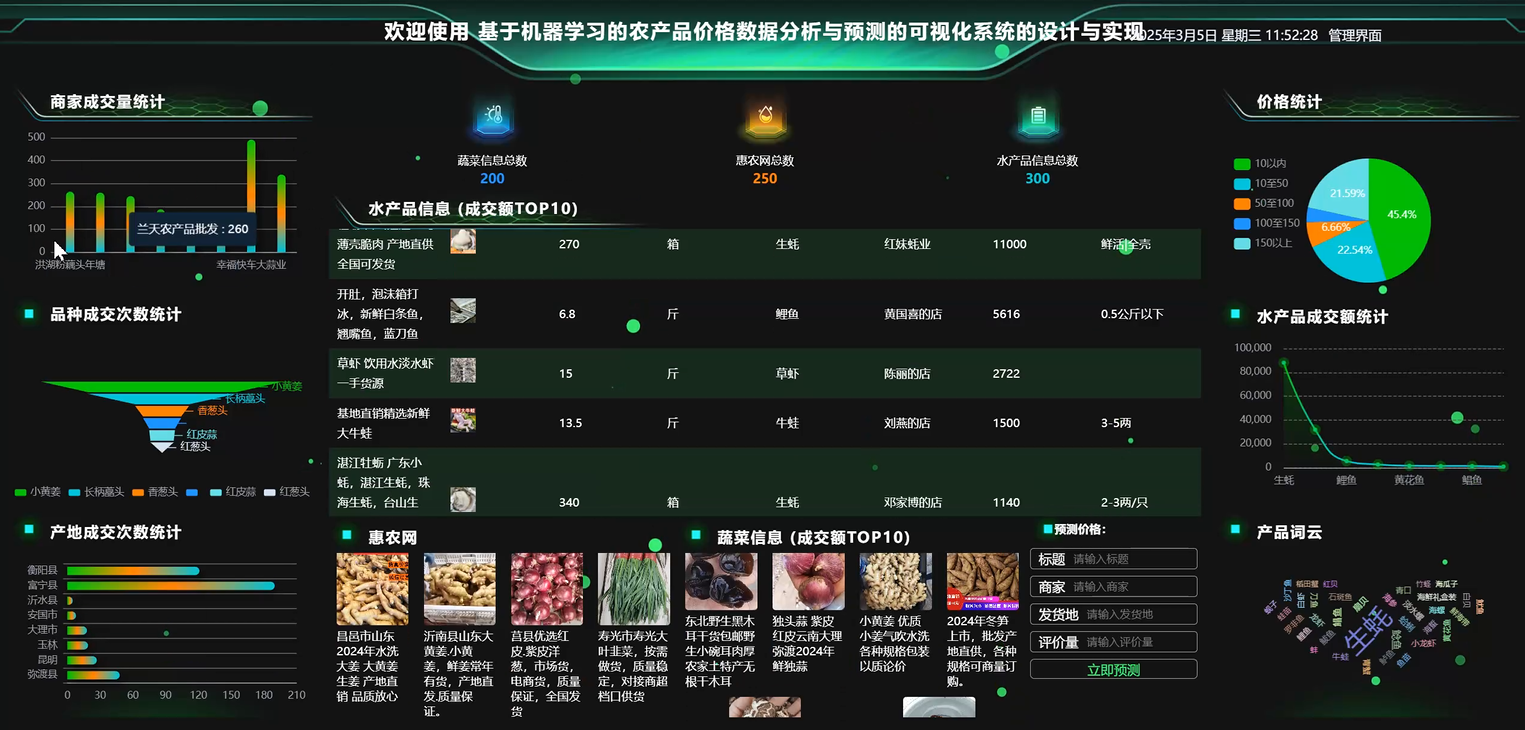
Task: Click the 生蚝 data point on the sales line chart
Action: click(x=1284, y=364)
